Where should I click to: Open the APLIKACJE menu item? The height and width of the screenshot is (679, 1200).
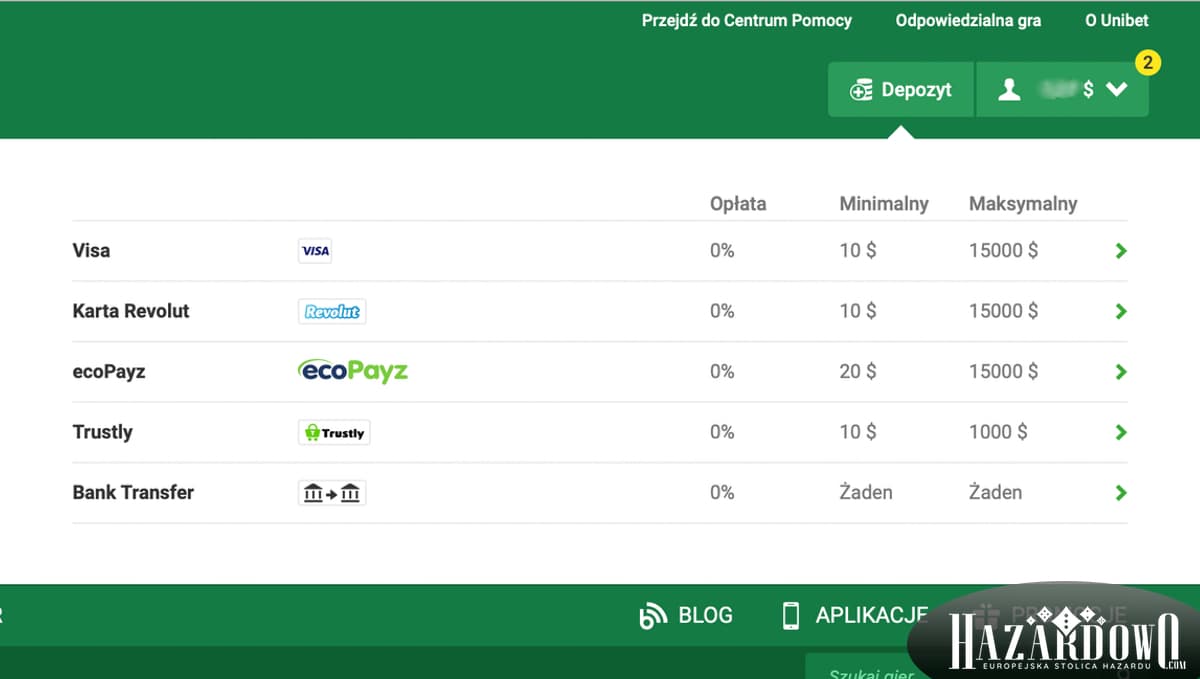coord(855,616)
